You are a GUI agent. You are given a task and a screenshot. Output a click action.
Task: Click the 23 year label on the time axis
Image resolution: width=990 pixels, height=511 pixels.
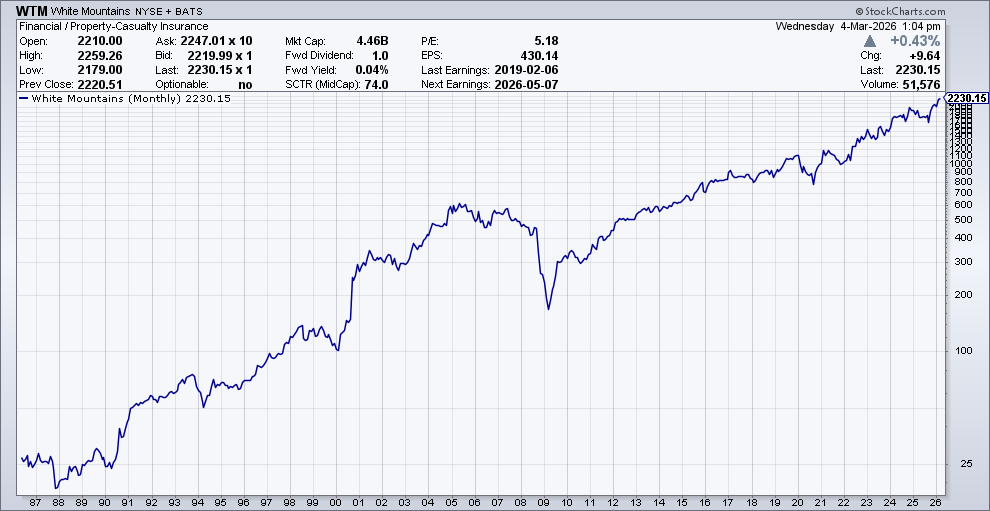(868, 503)
